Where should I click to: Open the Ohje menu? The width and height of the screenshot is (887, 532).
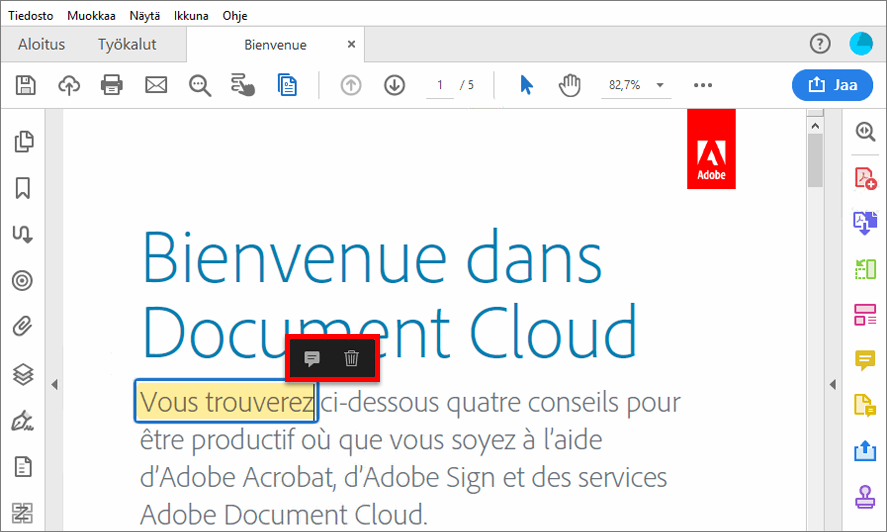(x=235, y=16)
